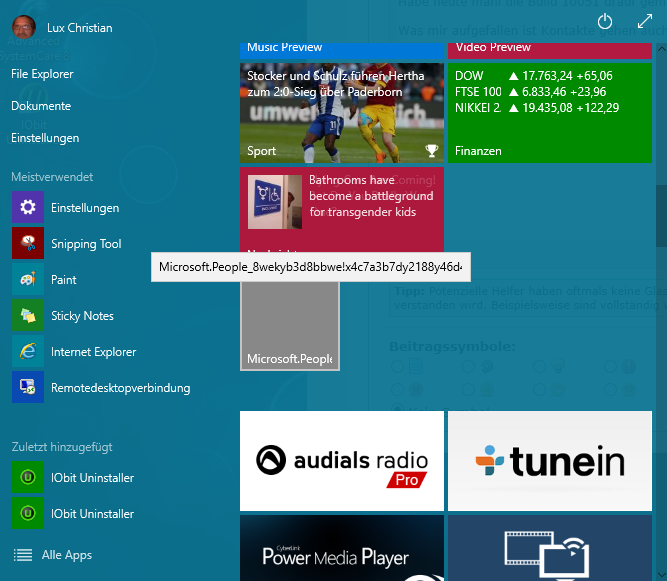Click the Stocker und Schulz headline
Screen dimensions: 667x581
(x=336, y=84)
